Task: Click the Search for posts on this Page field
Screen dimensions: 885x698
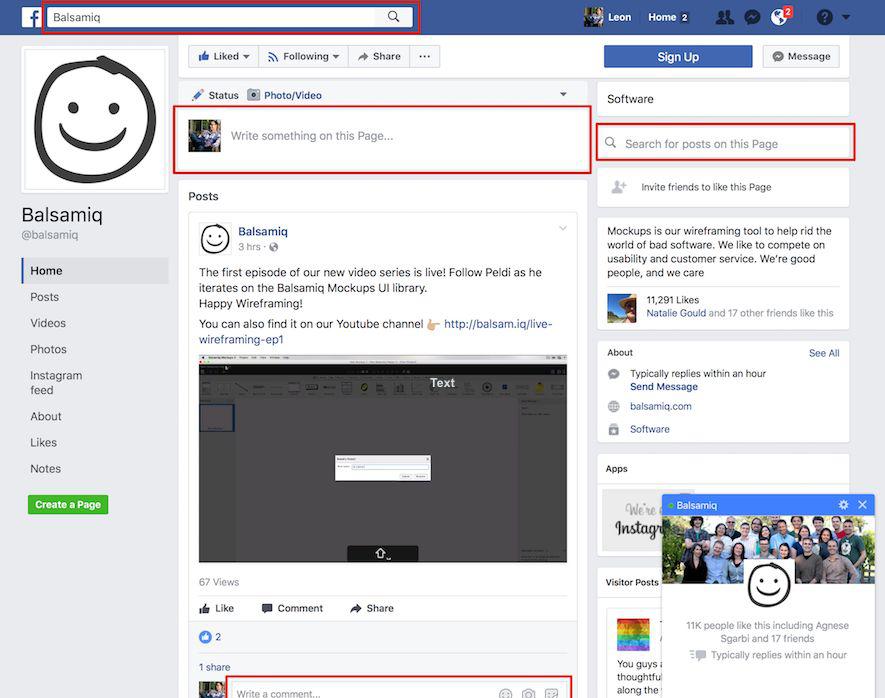Action: click(x=725, y=143)
